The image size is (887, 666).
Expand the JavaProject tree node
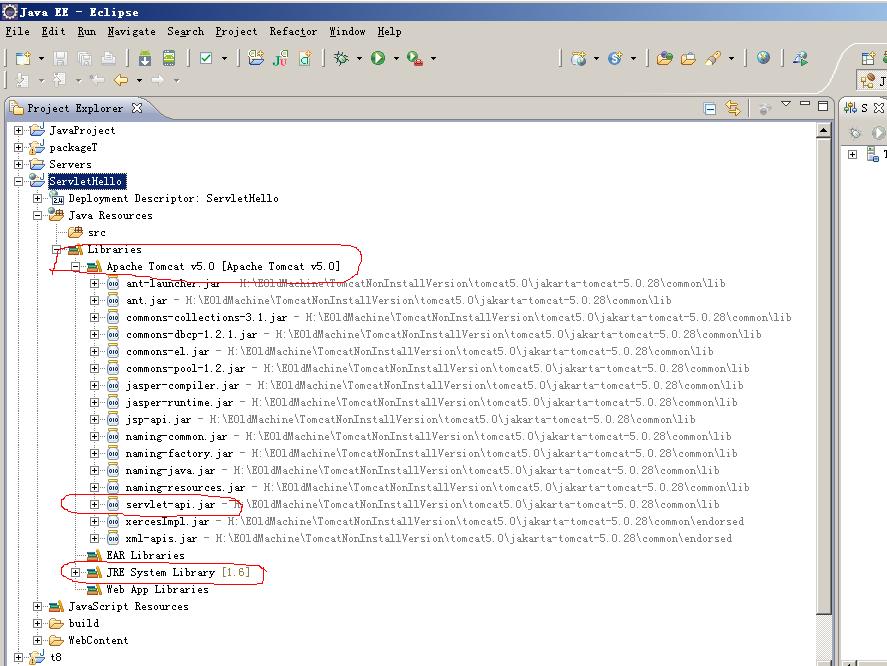tap(19, 130)
